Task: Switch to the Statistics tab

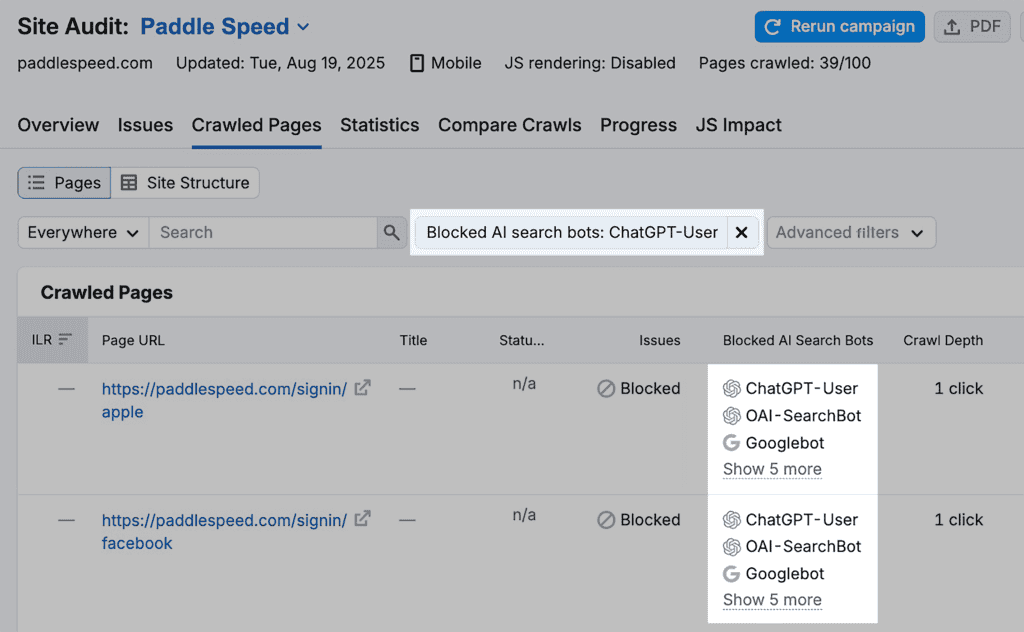Action: coord(379,125)
